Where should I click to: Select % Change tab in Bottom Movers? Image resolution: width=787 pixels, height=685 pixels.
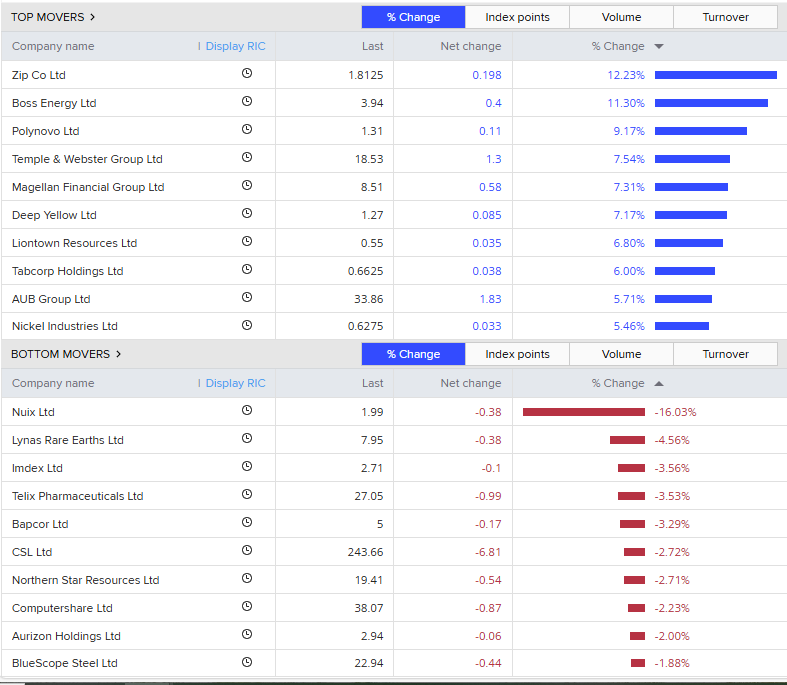pos(413,354)
